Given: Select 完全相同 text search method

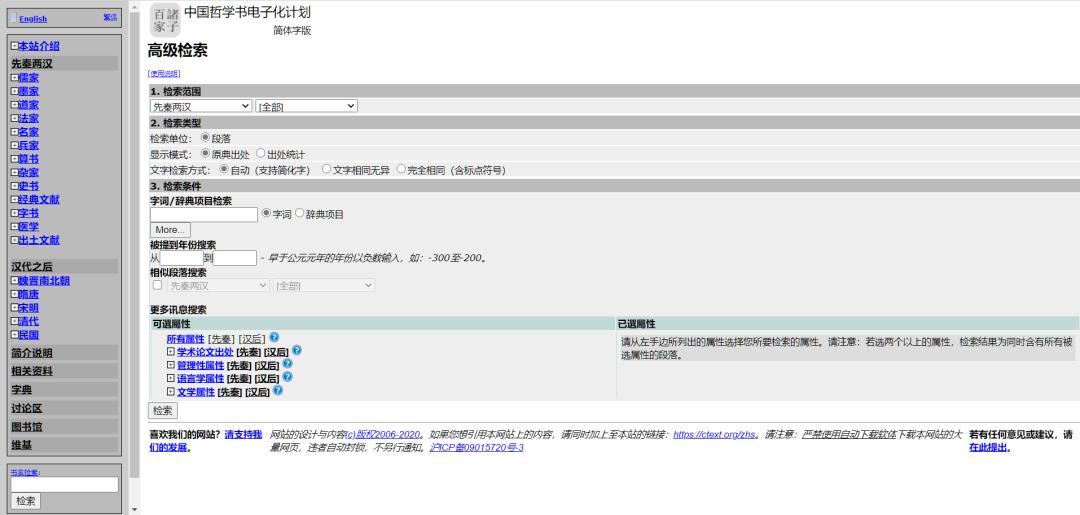Looking at the screenshot, I should click(401, 170).
